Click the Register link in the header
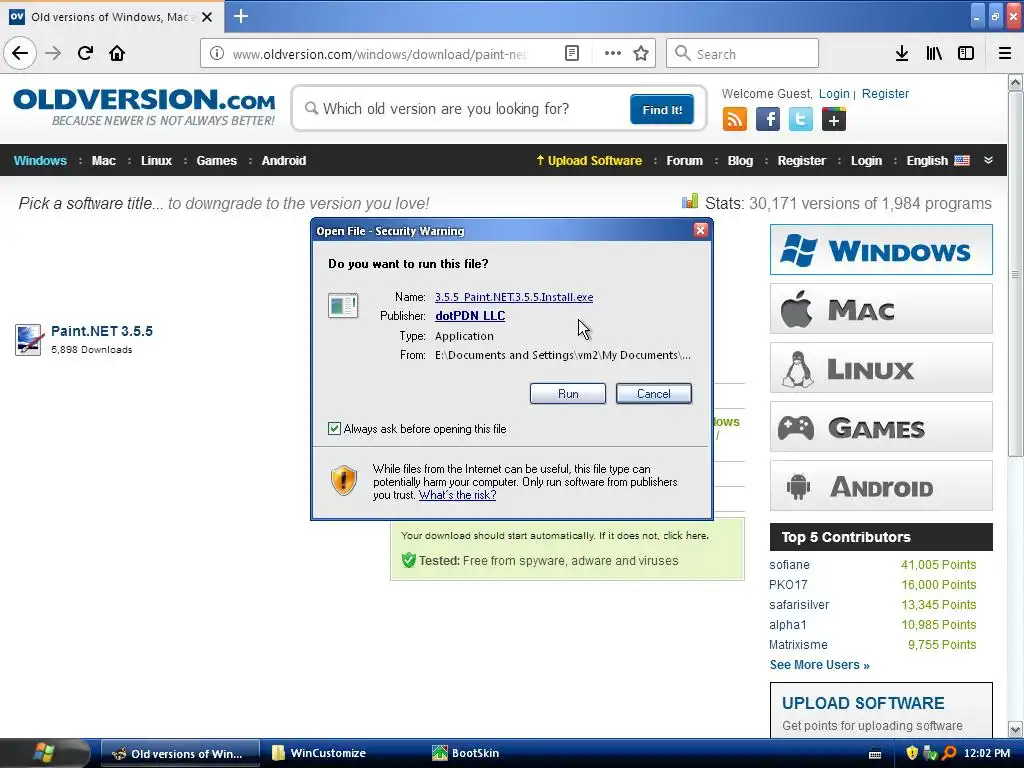This screenshot has width=1024, height=768. [x=885, y=94]
